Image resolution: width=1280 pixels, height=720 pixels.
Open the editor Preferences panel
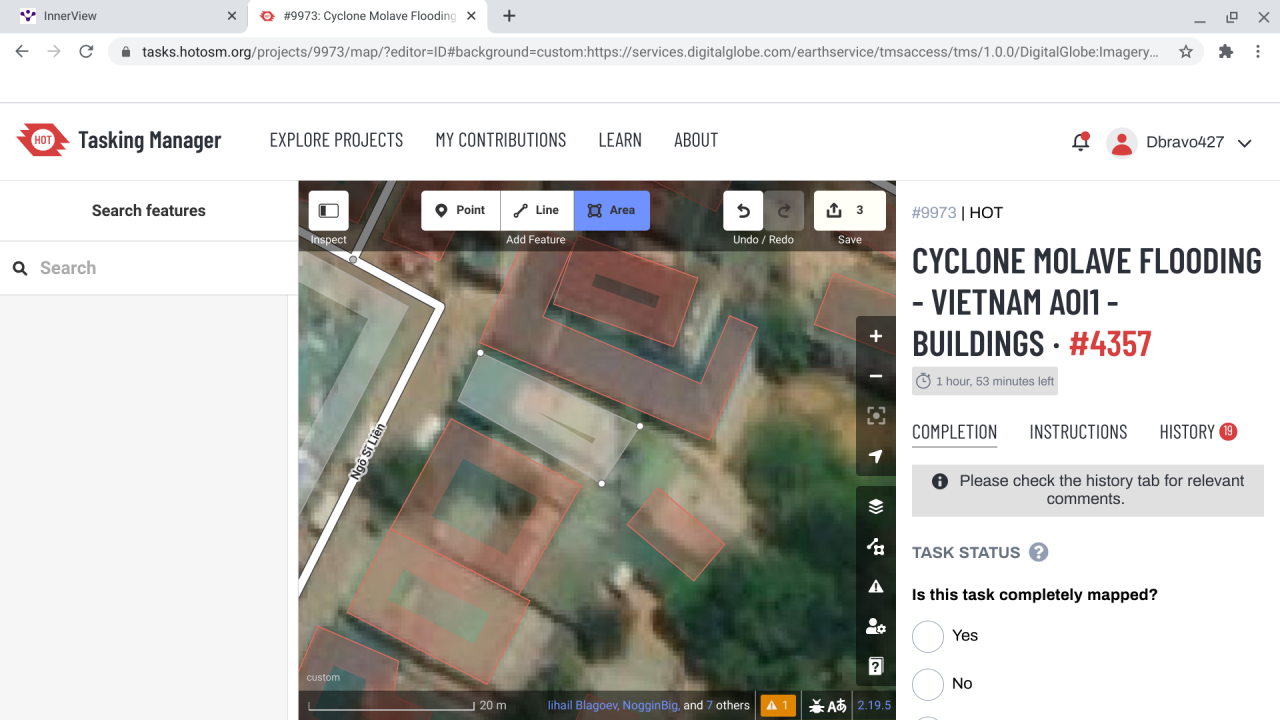click(x=876, y=626)
